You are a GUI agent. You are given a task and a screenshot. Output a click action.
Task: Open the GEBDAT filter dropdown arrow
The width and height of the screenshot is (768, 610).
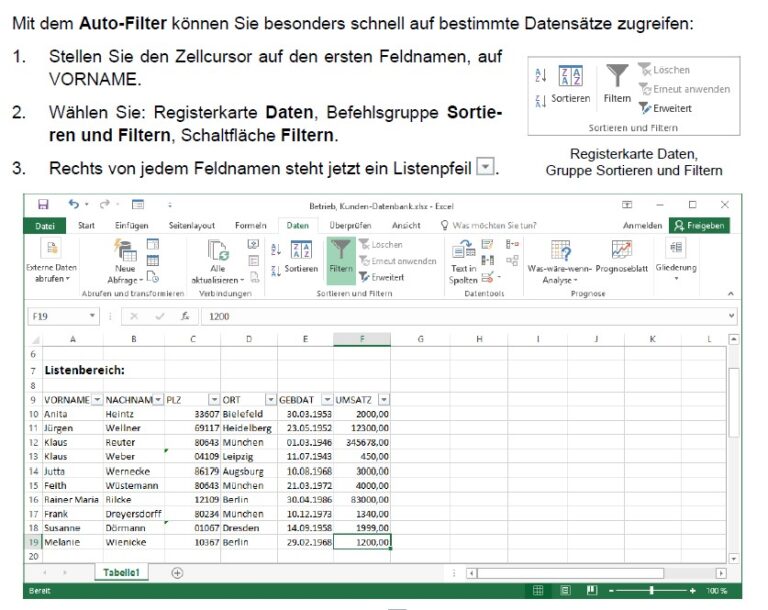pyautogui.click(x=327, y=400)
